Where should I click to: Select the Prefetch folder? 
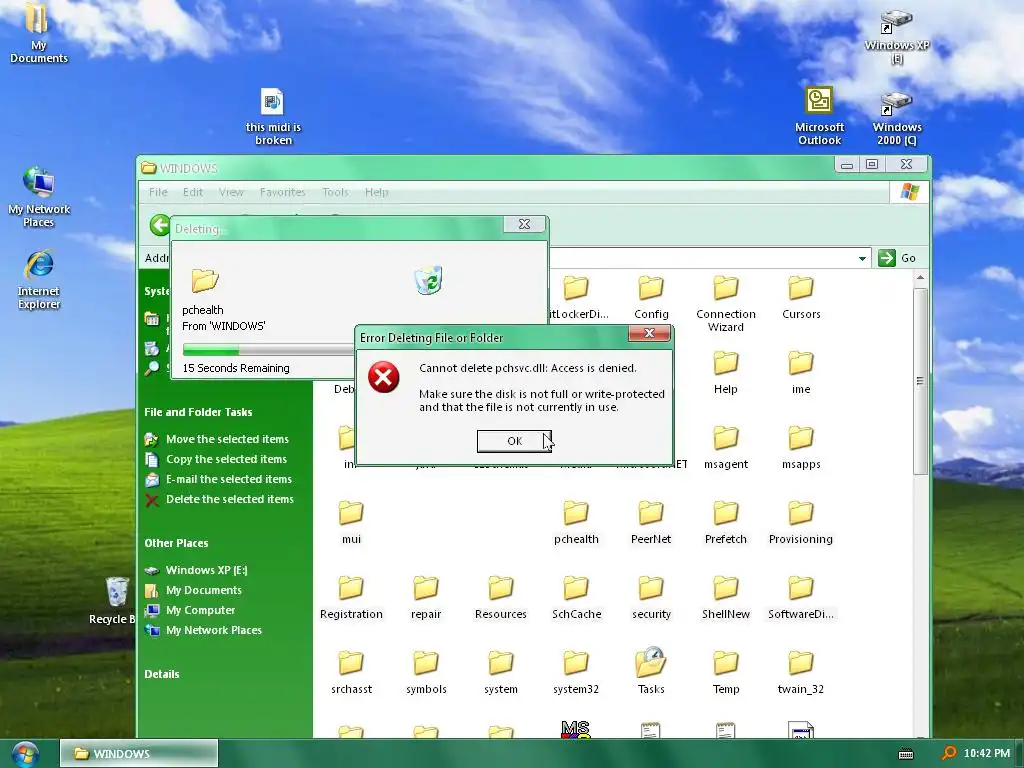click(726, 523)
